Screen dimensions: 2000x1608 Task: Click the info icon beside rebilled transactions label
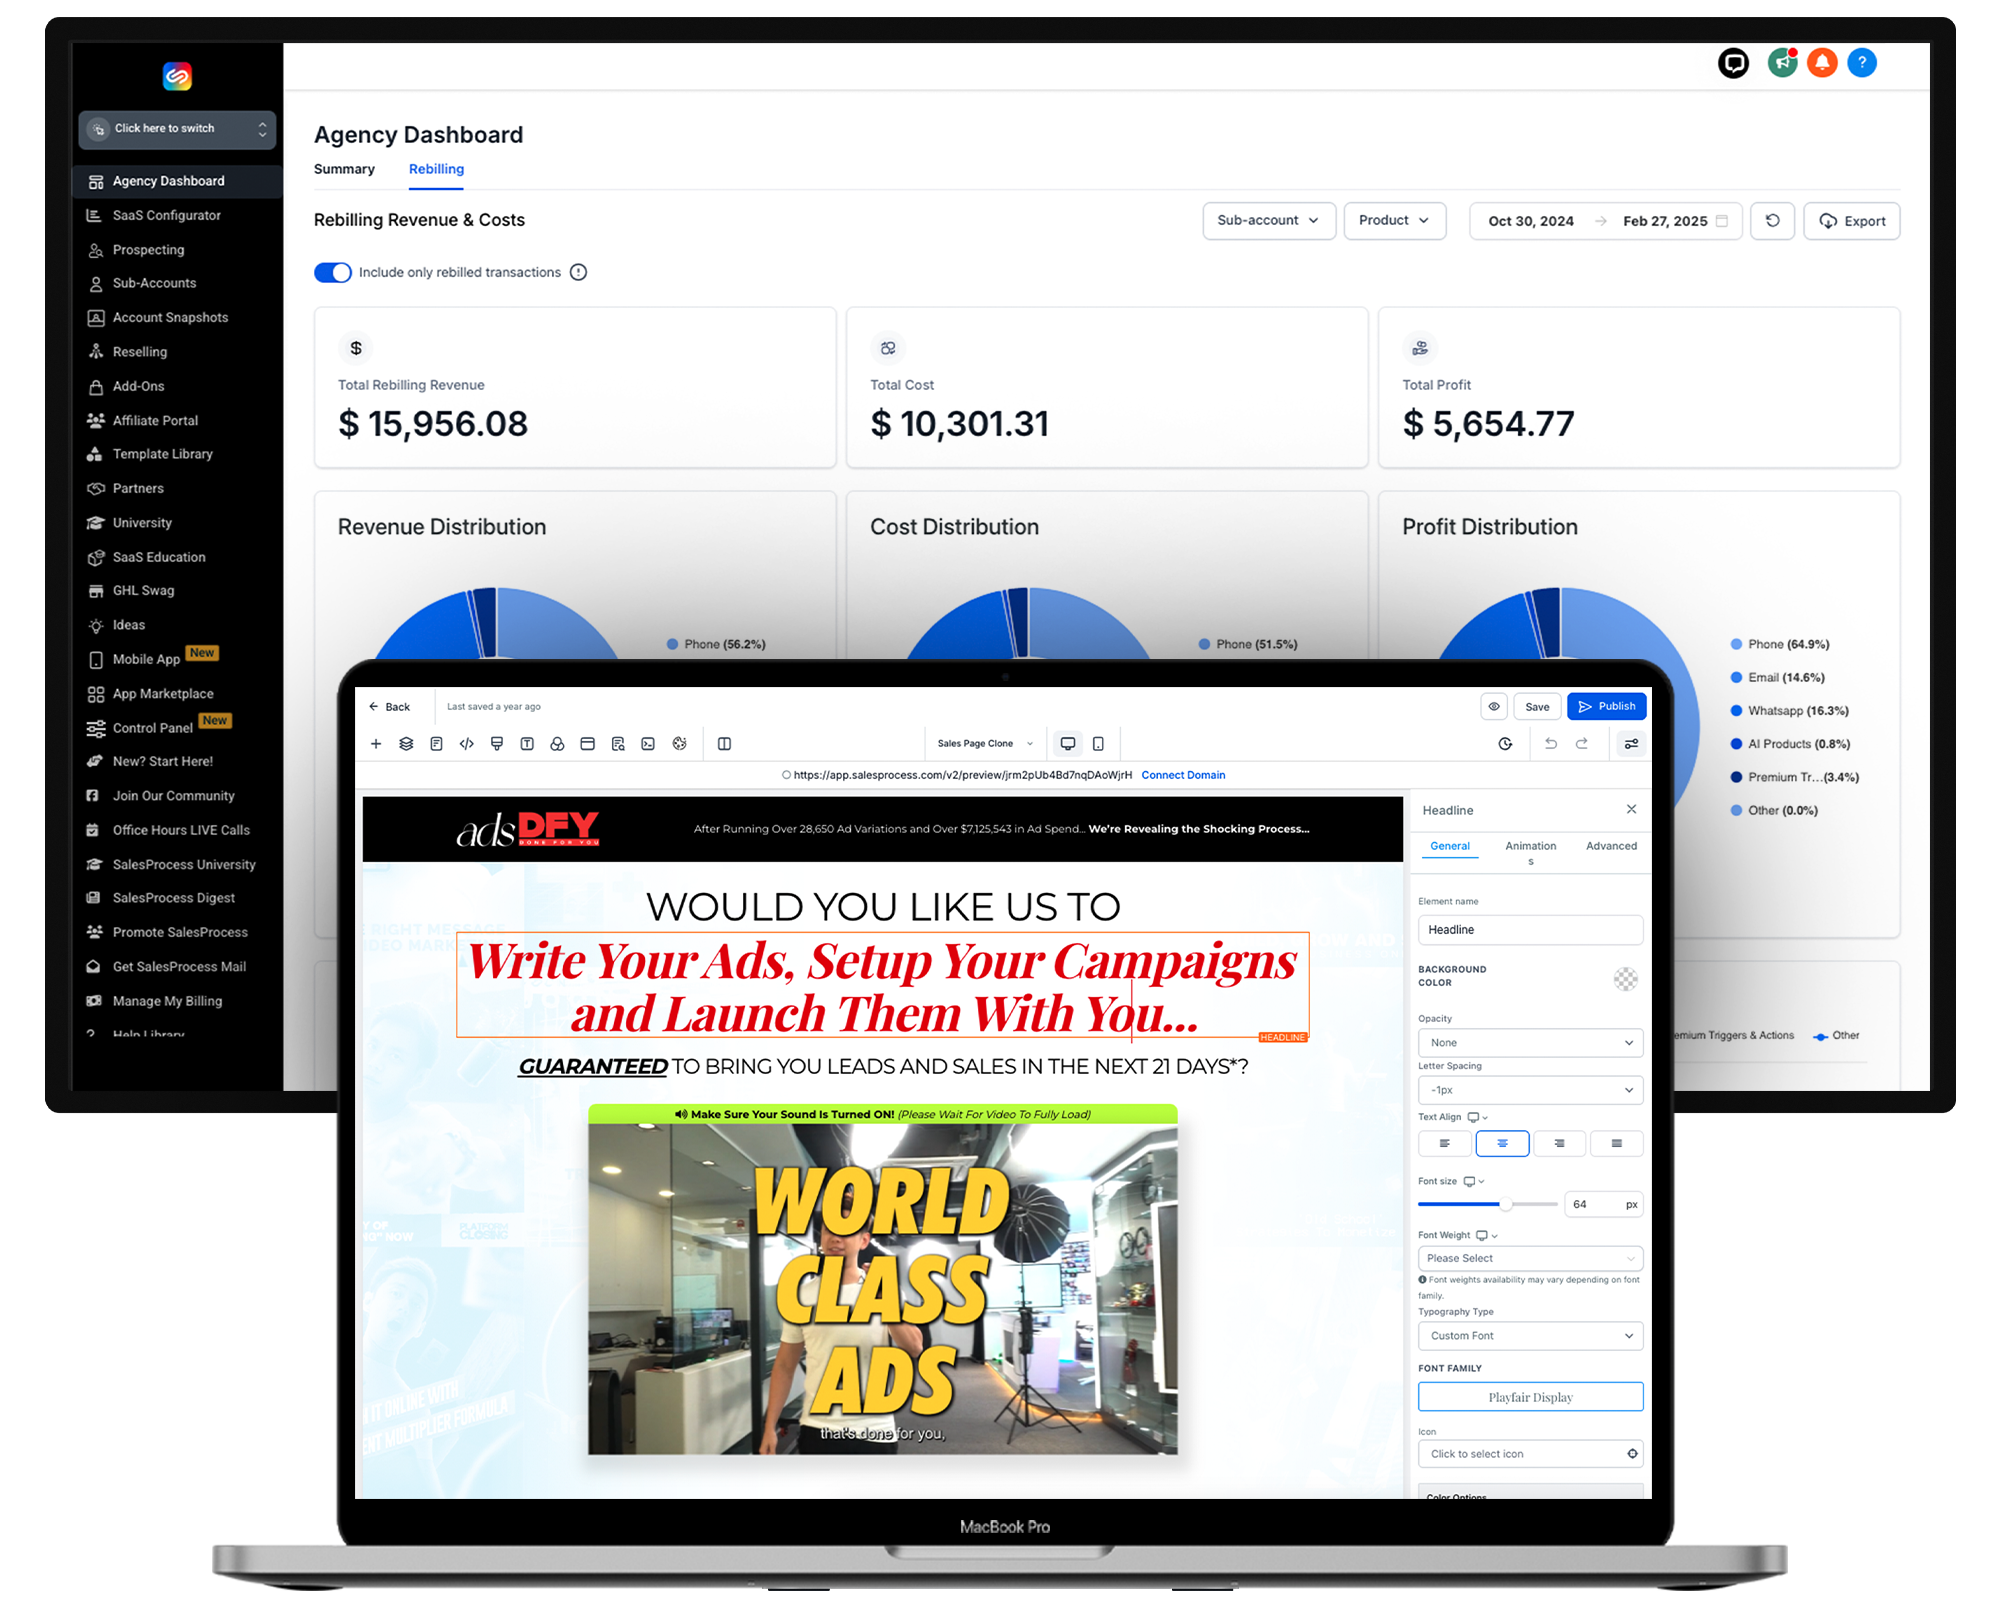(x=578, y=272)
